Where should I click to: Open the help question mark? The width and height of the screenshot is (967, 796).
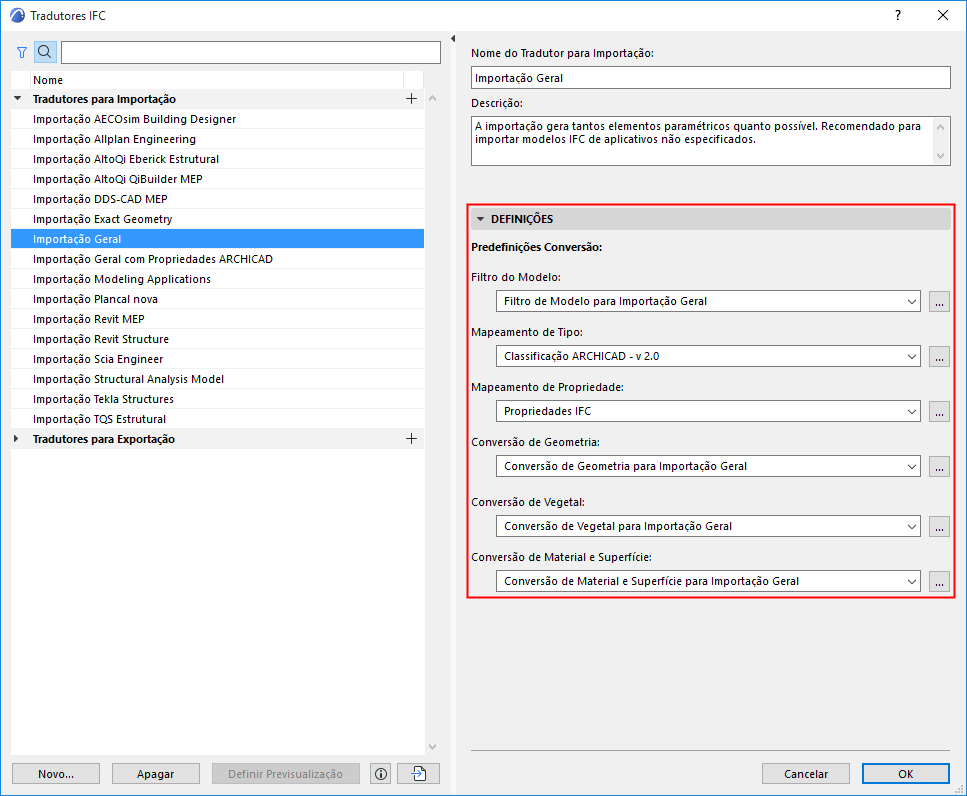(898, 15)
